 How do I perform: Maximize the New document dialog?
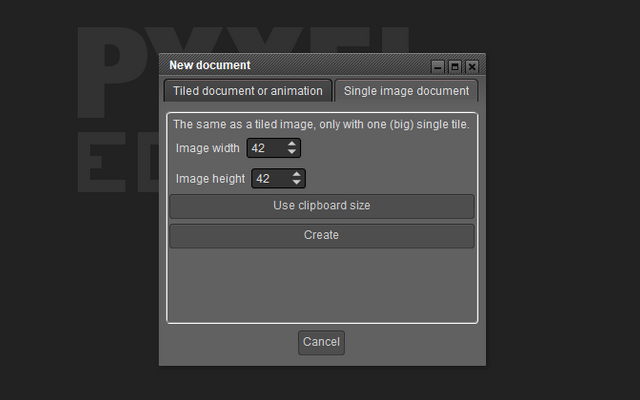pyautogui.click(x=455, y=67)
